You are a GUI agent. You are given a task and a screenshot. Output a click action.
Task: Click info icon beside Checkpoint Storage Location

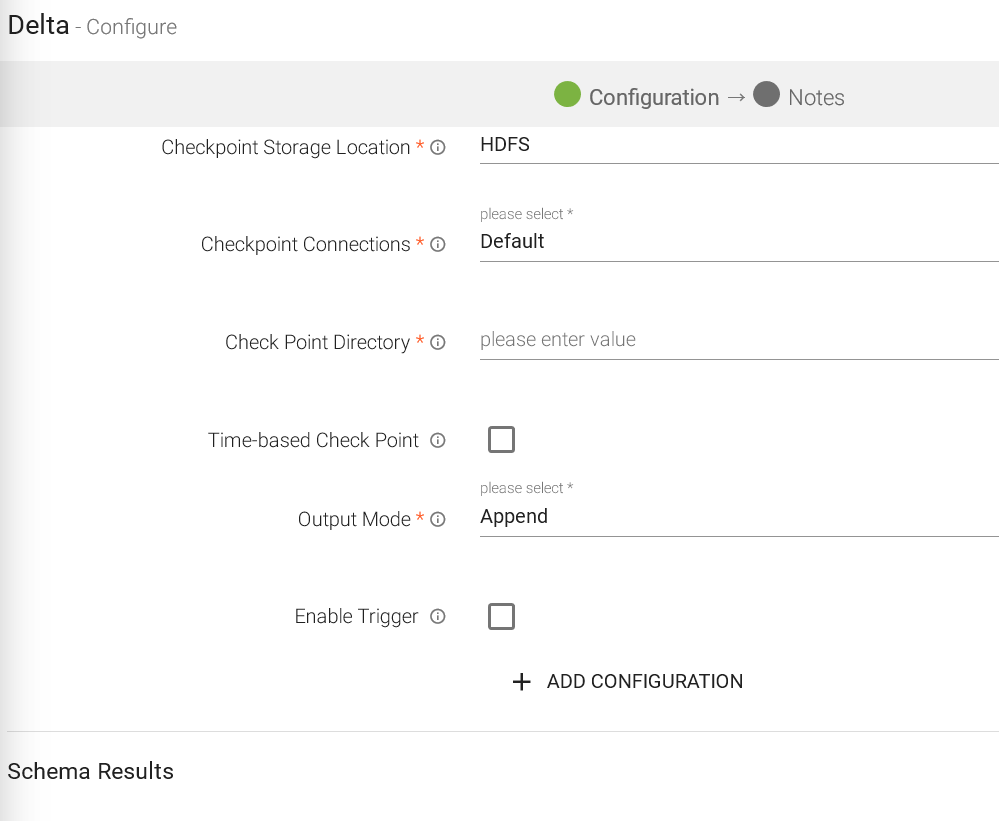[437, 147]
